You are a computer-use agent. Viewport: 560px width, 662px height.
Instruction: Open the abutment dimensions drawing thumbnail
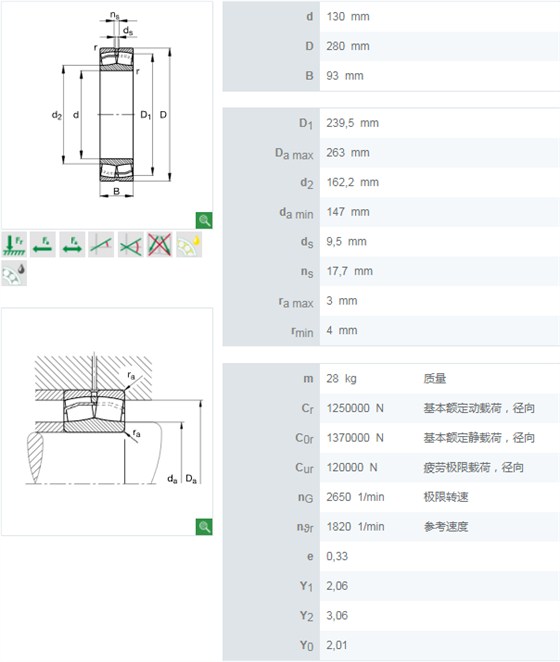[x=107, y=421]
